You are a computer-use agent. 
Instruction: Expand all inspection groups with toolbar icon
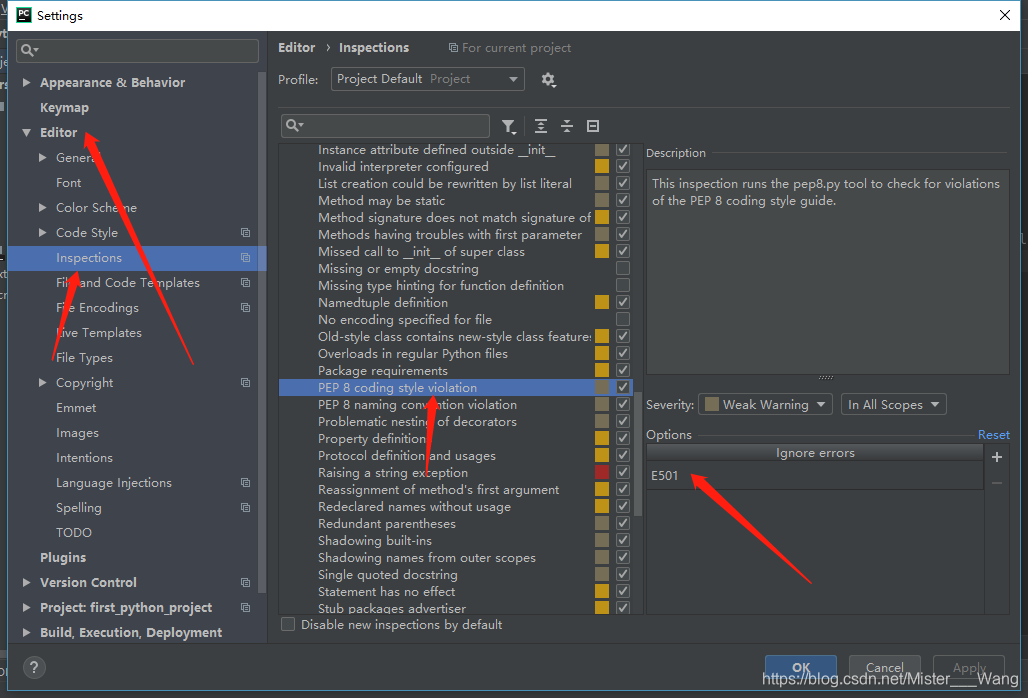point(539,126)
